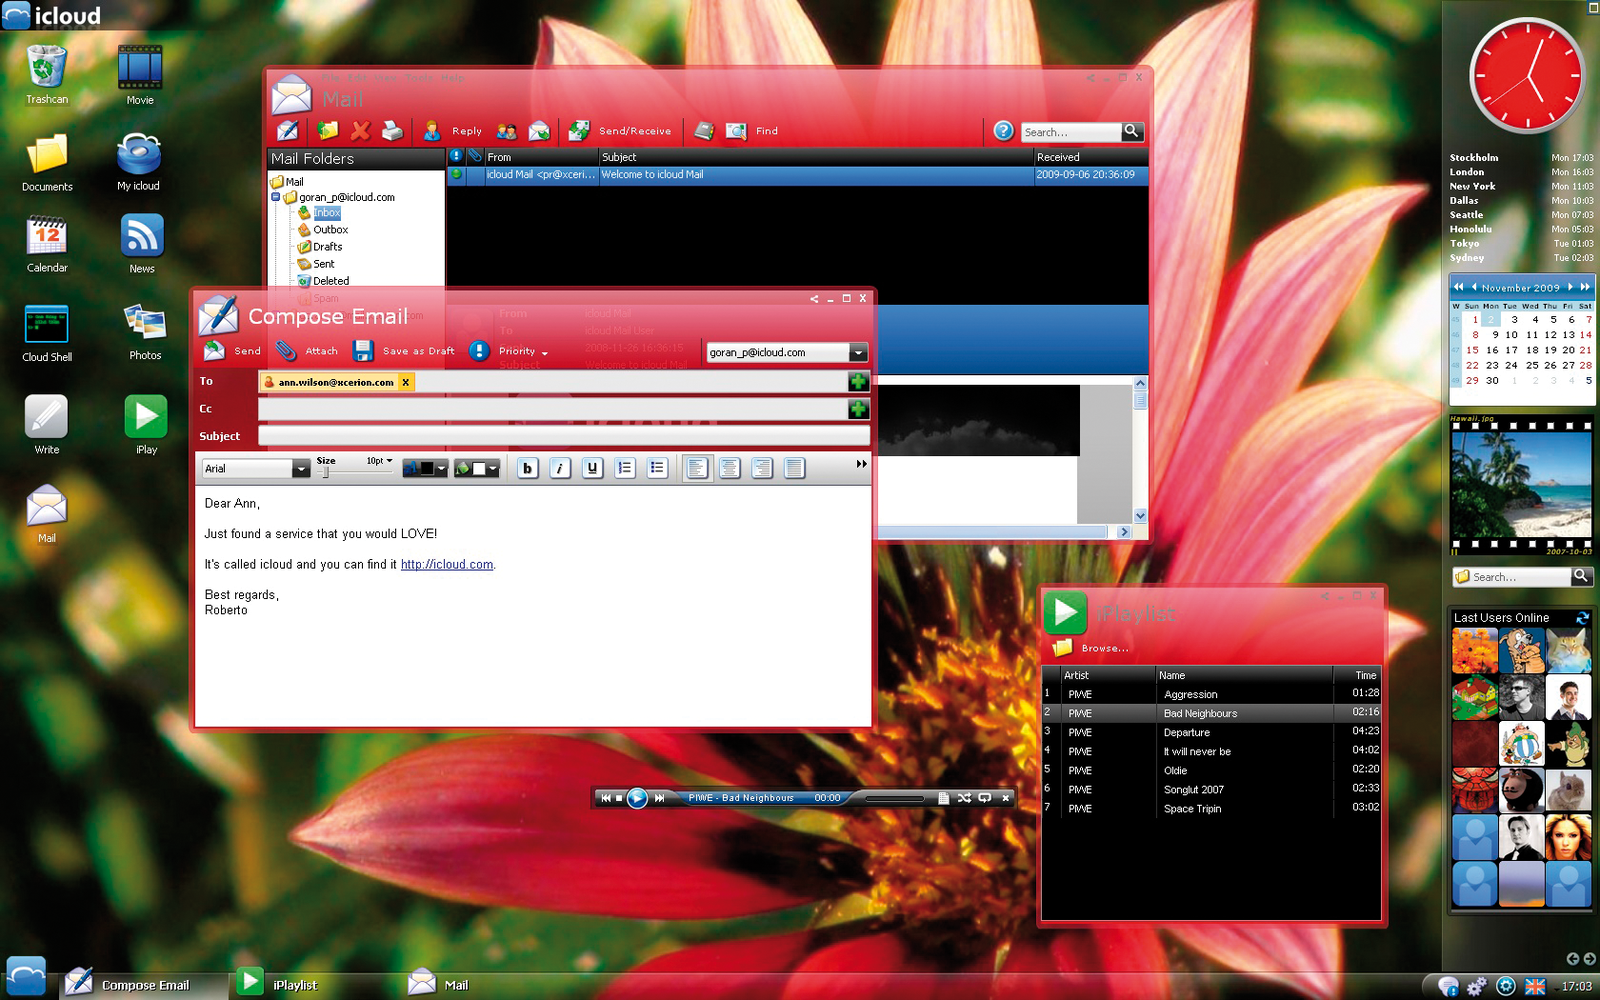The height and width of the screenshot is (1000, 1600).
Task: Launch the Write desktop icon
Action: click(47, 425)
